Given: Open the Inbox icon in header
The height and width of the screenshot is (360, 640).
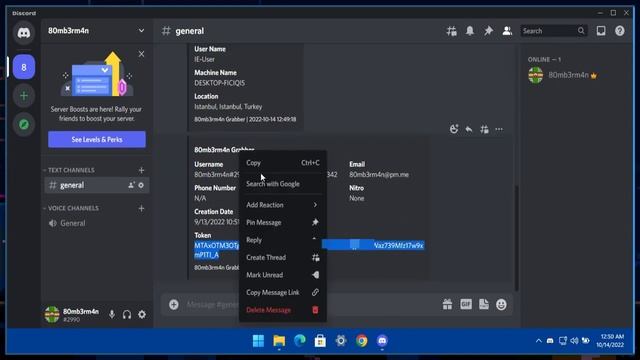Looking at the screenshot, I should click(601, 31).
